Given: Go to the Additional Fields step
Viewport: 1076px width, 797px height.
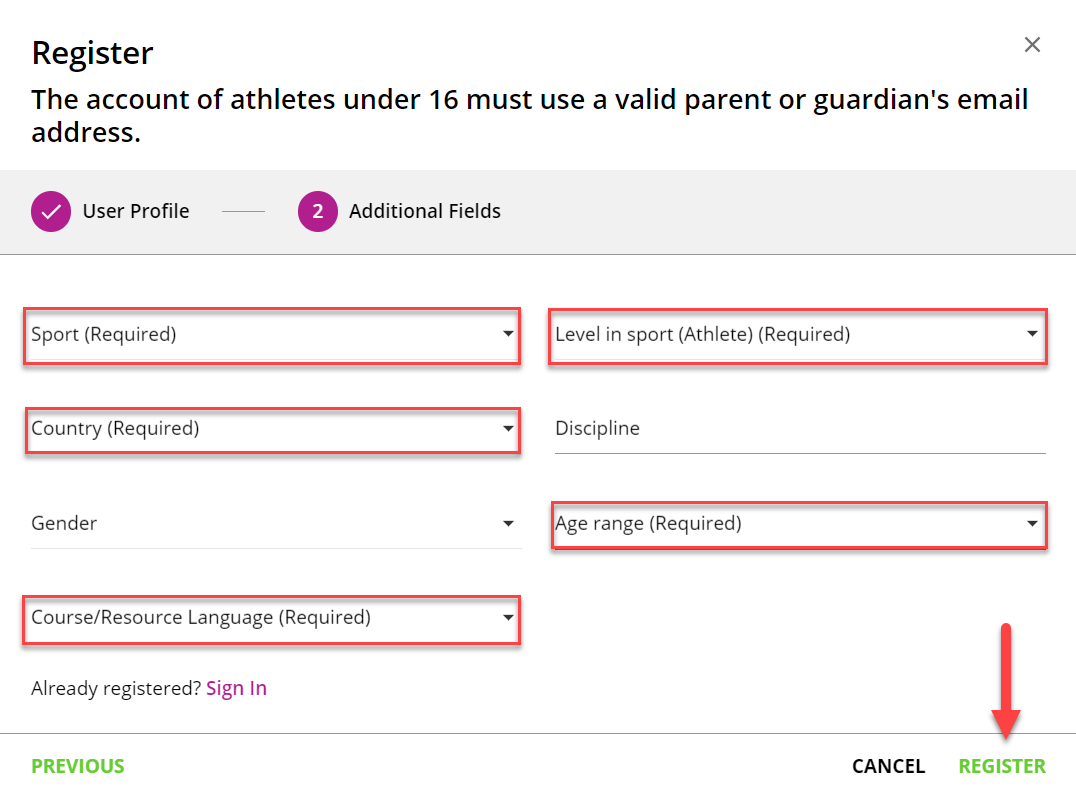Looking at the screenshot, I should 425,211.
